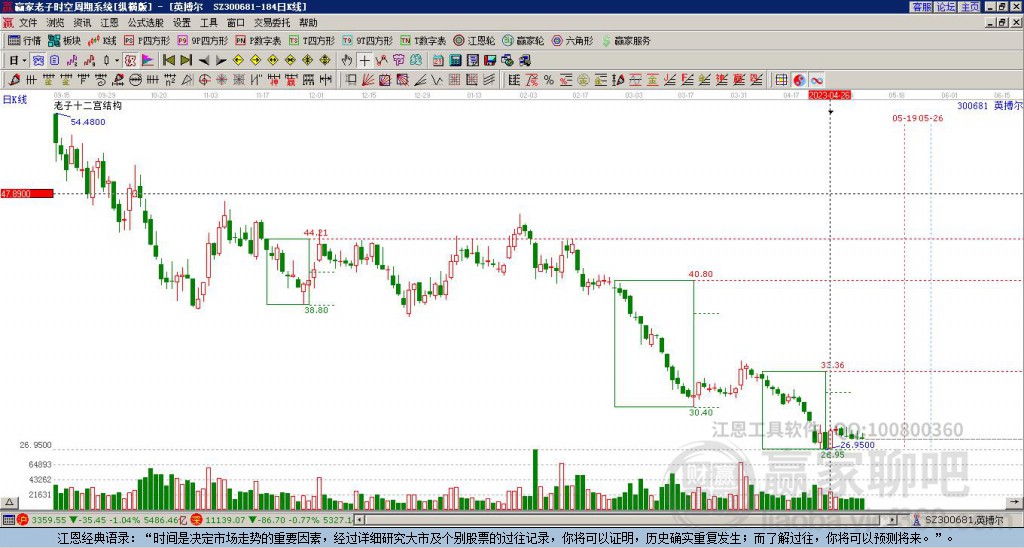This screenshot has height=548, width=1024.
Task: Click the red 权 icon
Action: pos(130,61)
